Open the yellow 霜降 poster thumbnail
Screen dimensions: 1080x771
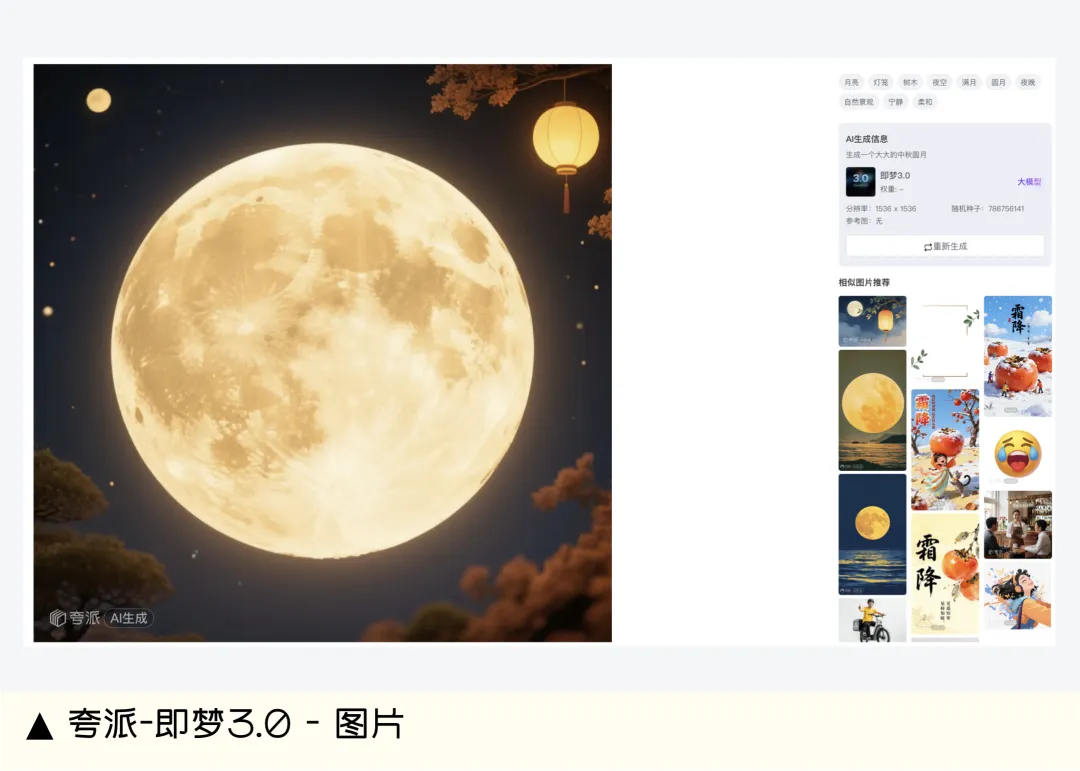[945, 574]
